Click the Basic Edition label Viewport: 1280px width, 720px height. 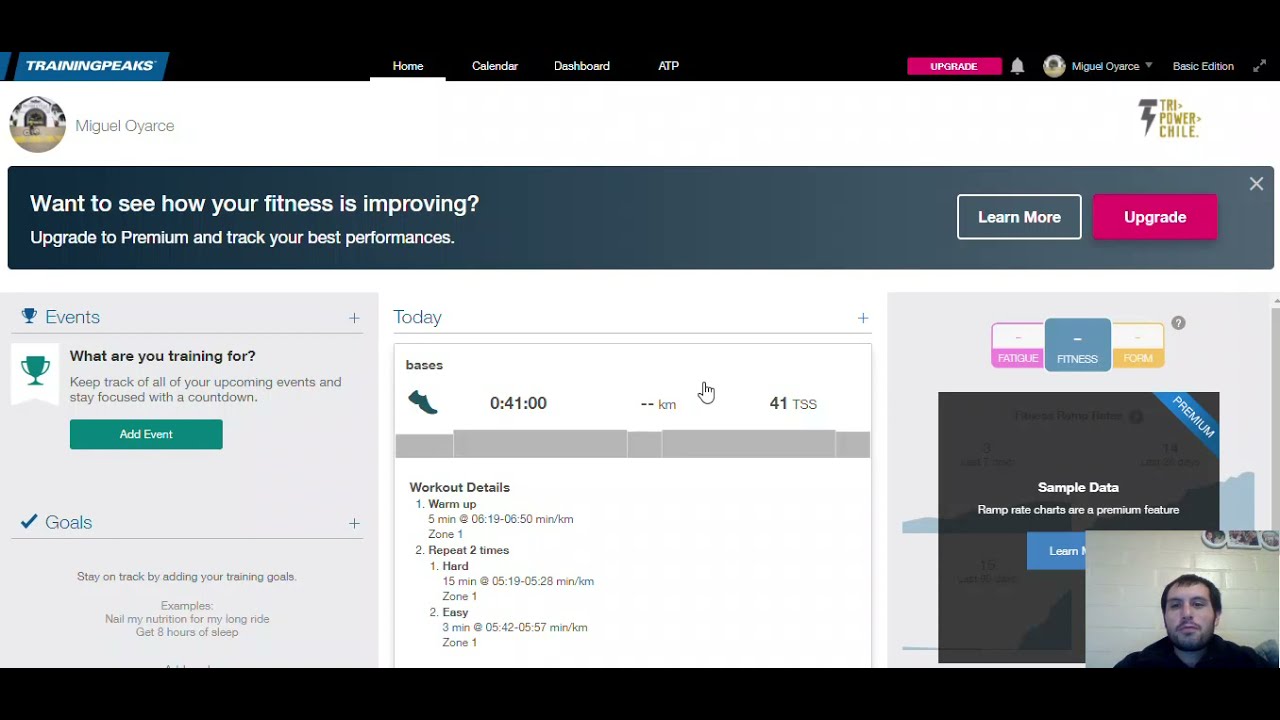pos(1203,66)
